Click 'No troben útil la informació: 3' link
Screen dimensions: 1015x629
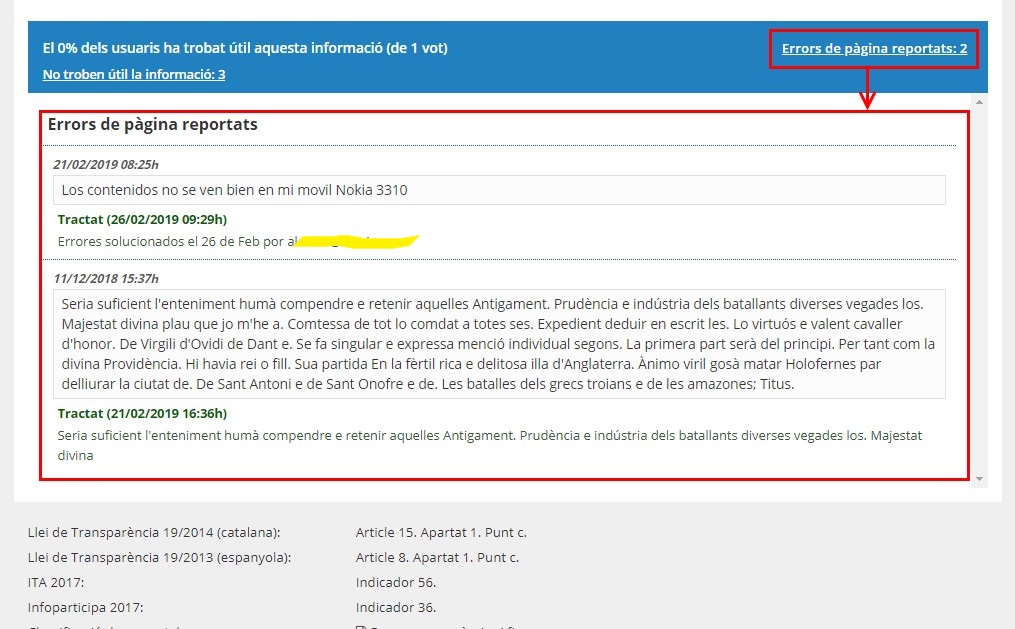coord(134,74)
